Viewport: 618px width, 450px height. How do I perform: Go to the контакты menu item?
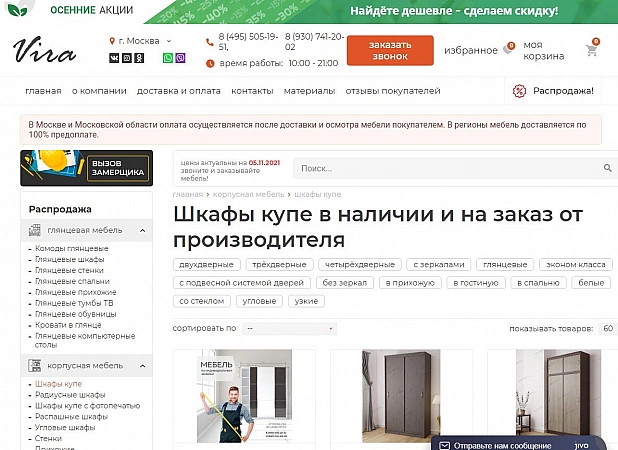[252, 91]
